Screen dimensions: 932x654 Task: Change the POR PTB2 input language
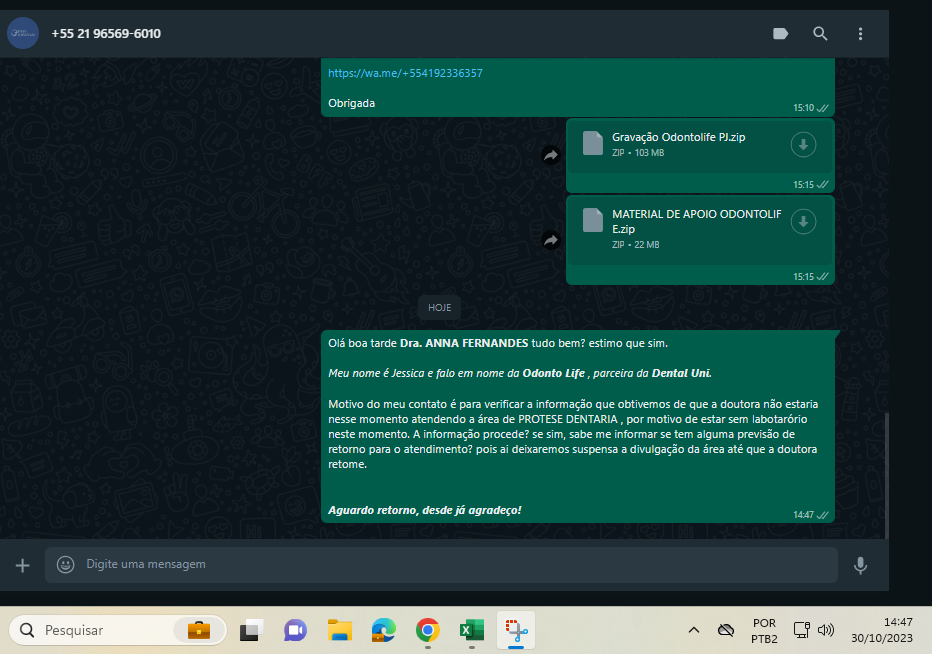[764, 631]
